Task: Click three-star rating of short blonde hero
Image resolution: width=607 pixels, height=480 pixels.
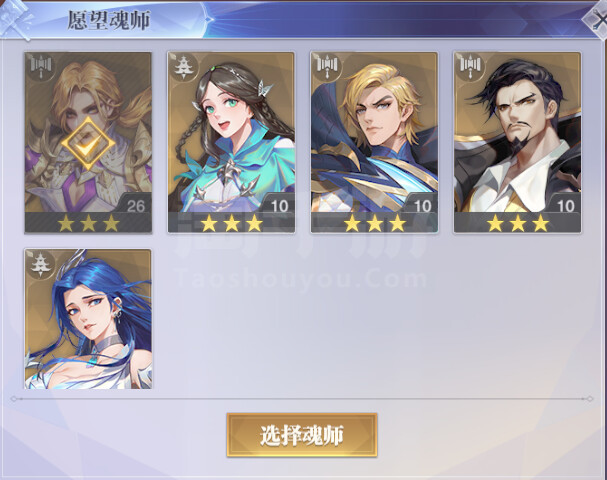Action: pos(375,223)
